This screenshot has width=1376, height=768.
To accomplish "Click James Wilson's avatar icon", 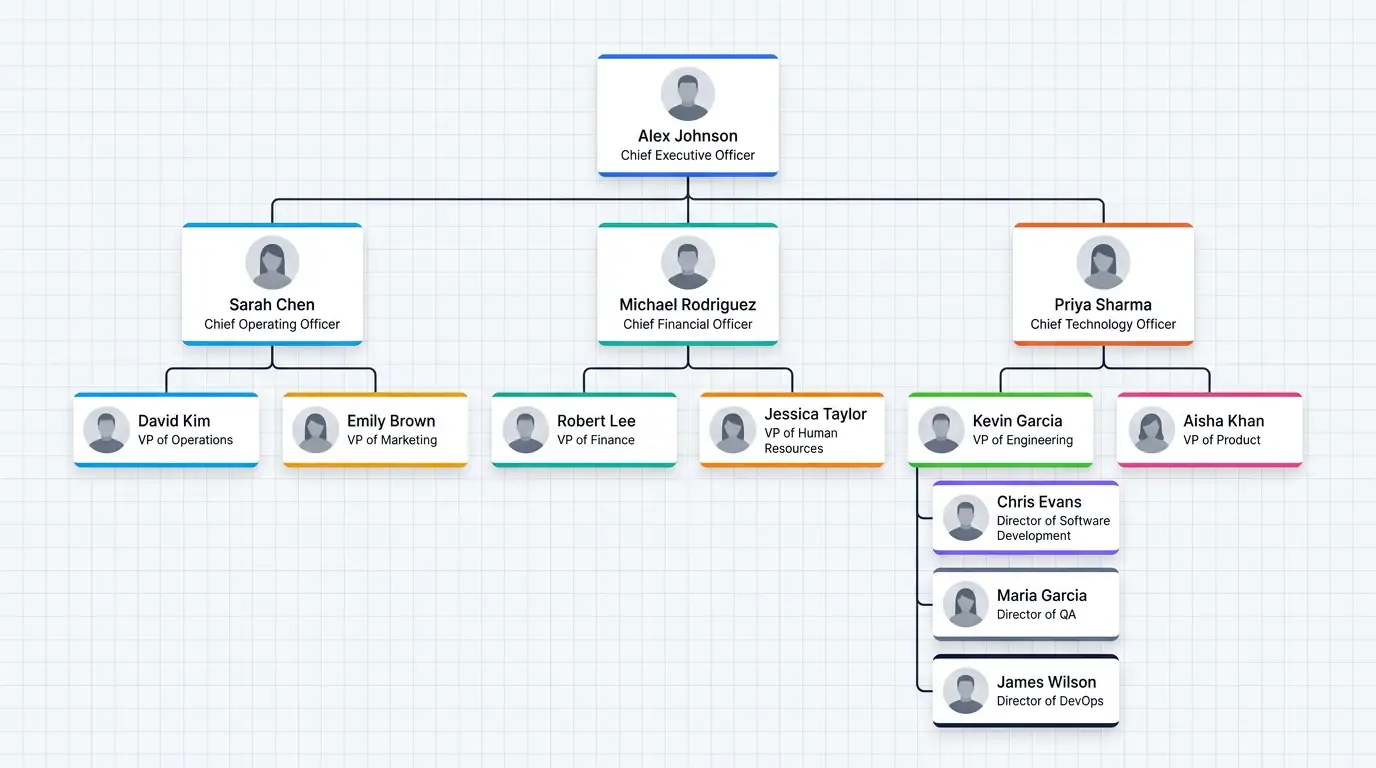I will pos(965,691).
